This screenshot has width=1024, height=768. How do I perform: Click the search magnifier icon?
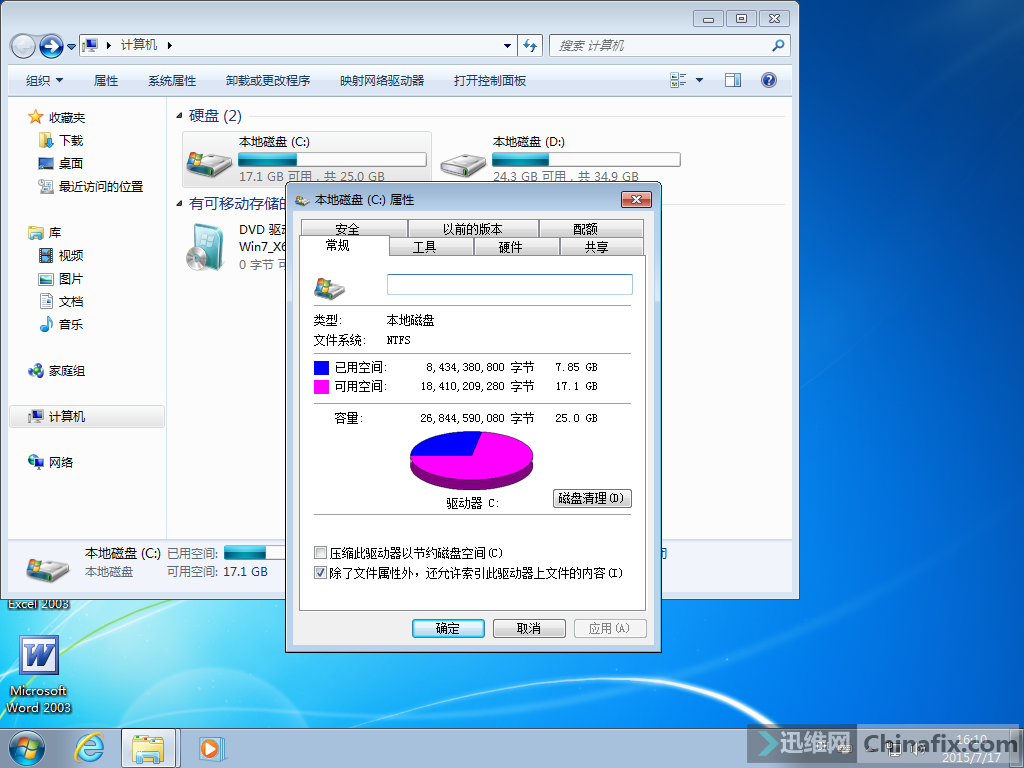(x=778, y=45)
